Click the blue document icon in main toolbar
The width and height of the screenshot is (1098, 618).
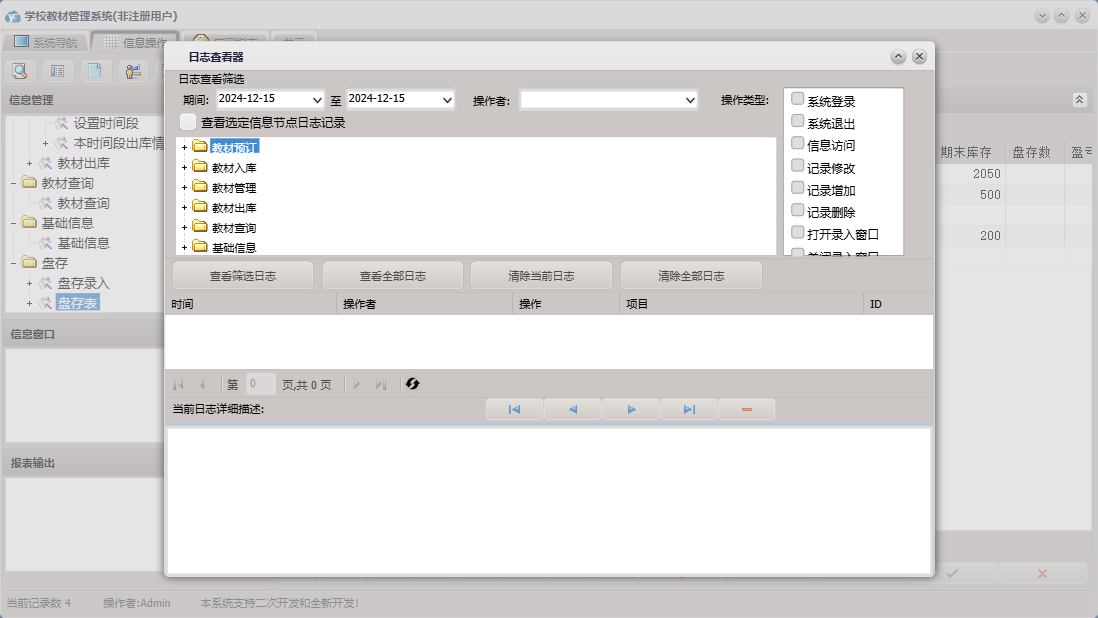[95, 71]
